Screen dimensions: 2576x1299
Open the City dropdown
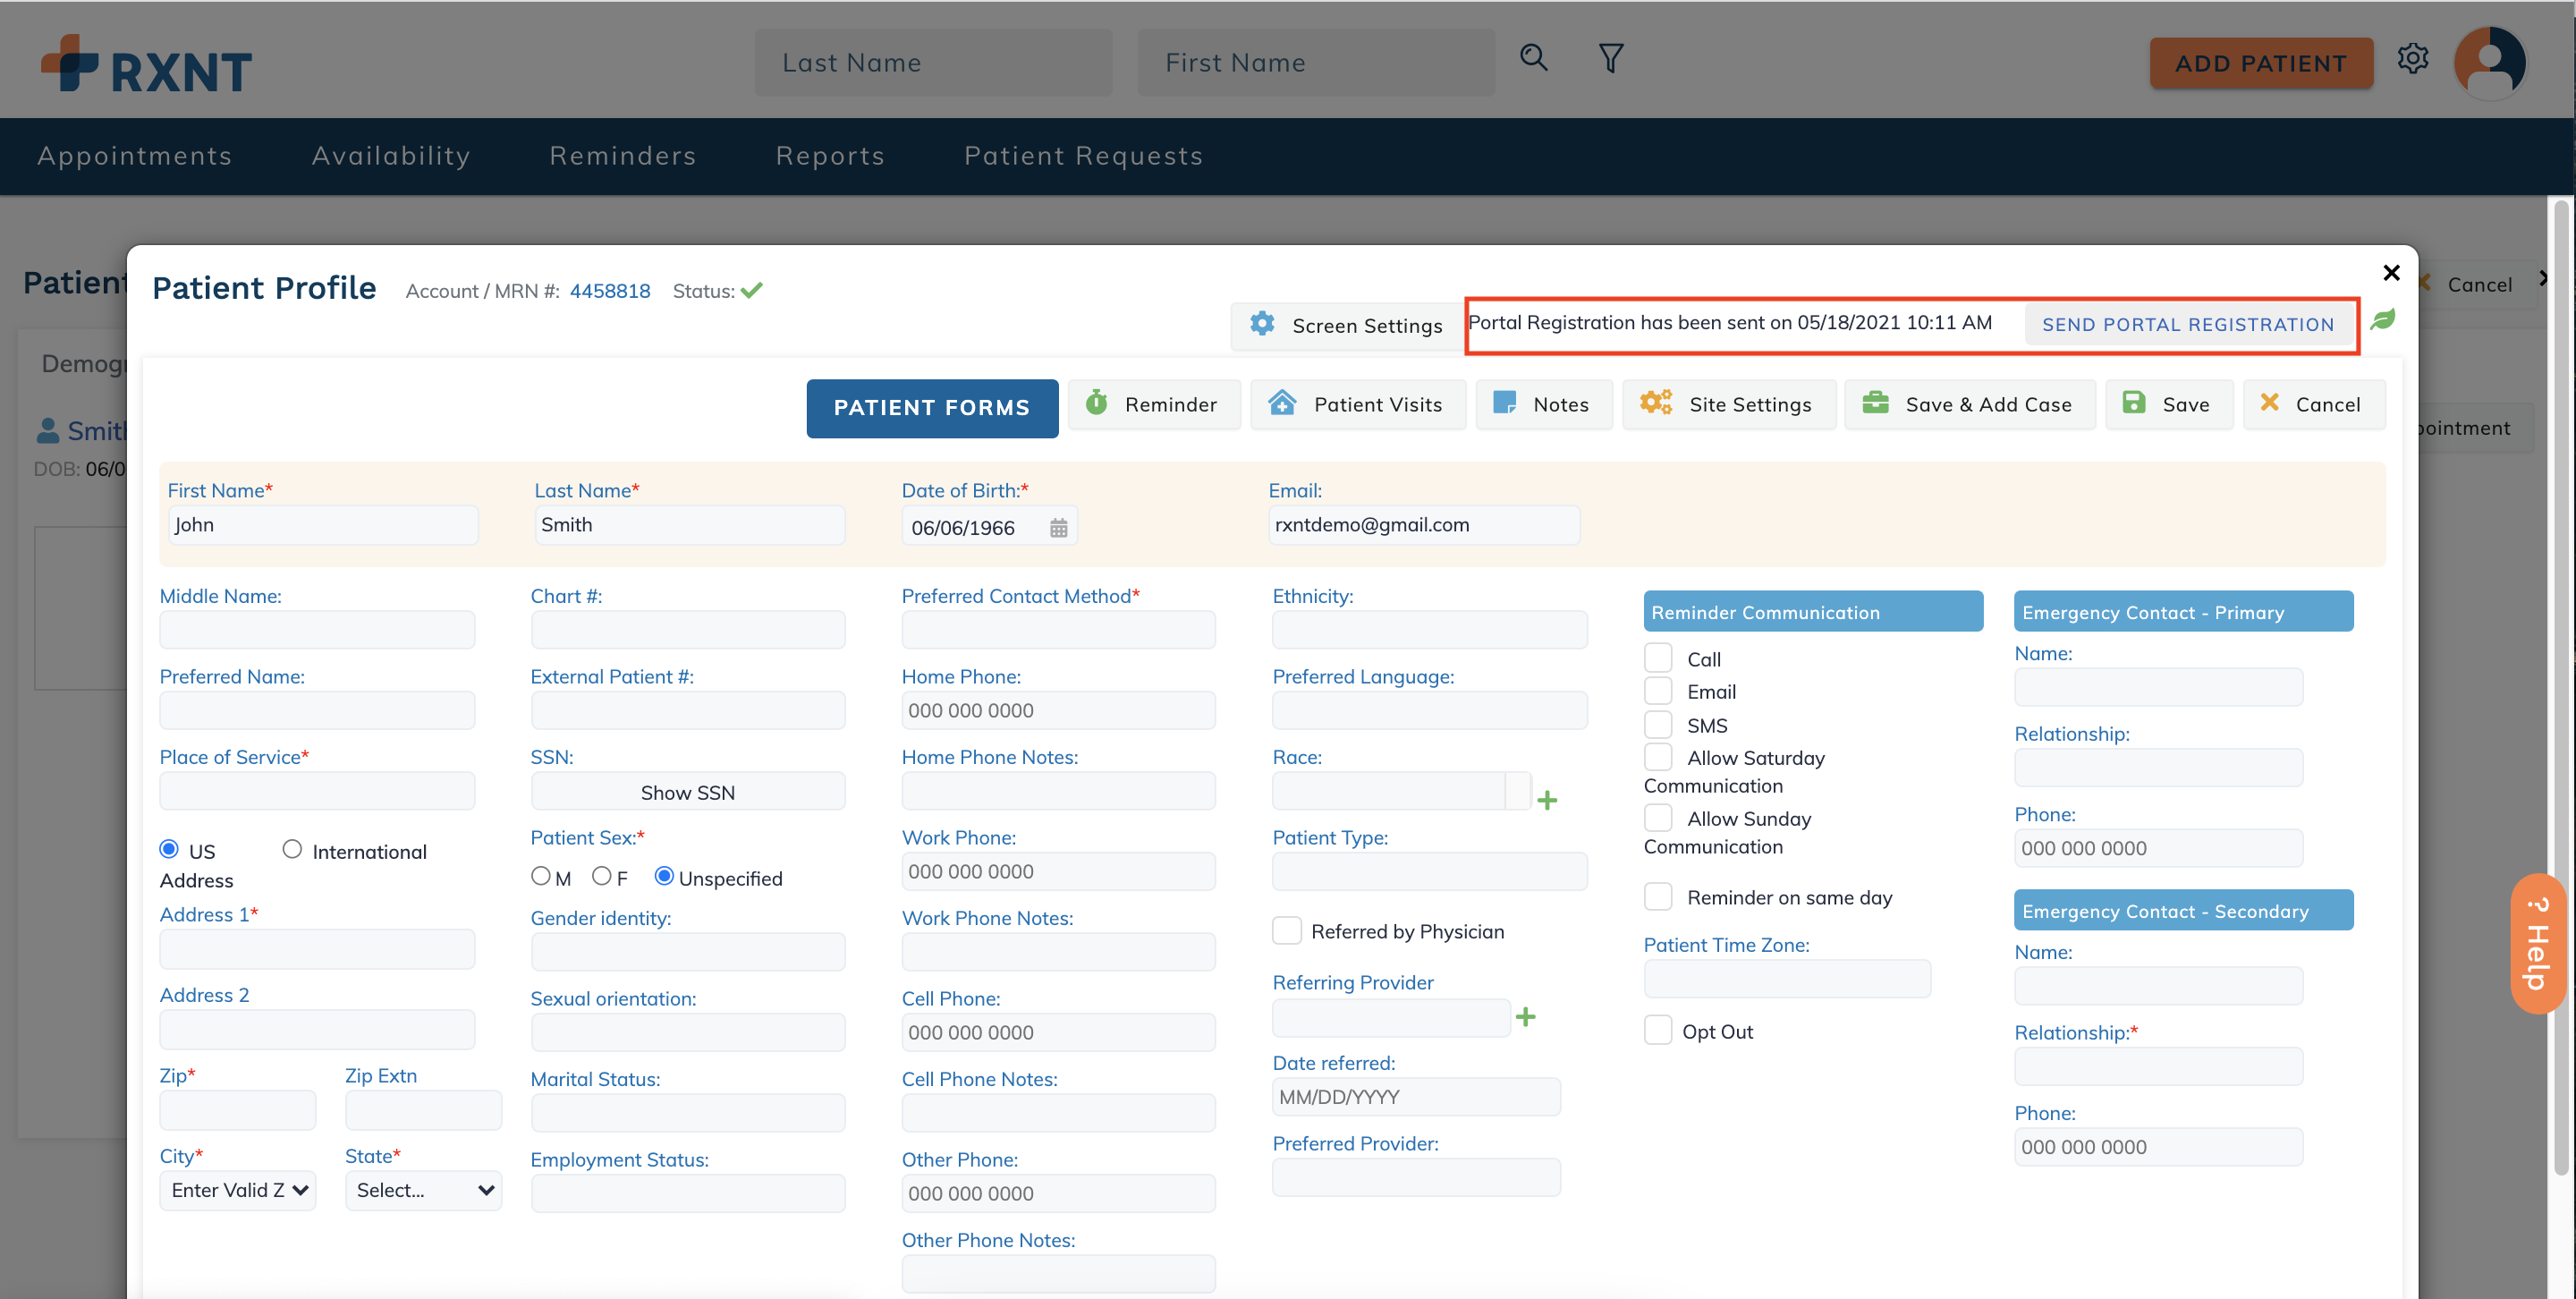(237, 1190)
